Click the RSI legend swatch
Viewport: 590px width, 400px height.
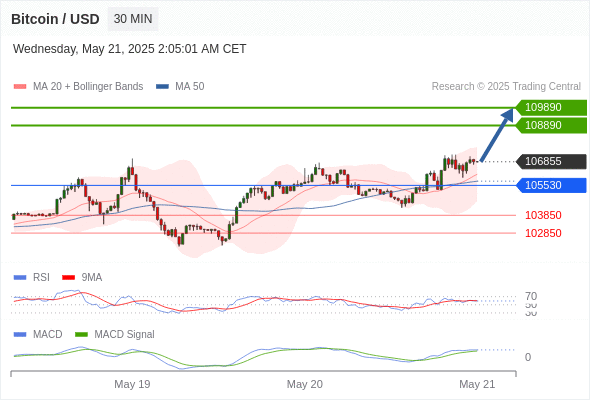point(20,278)
